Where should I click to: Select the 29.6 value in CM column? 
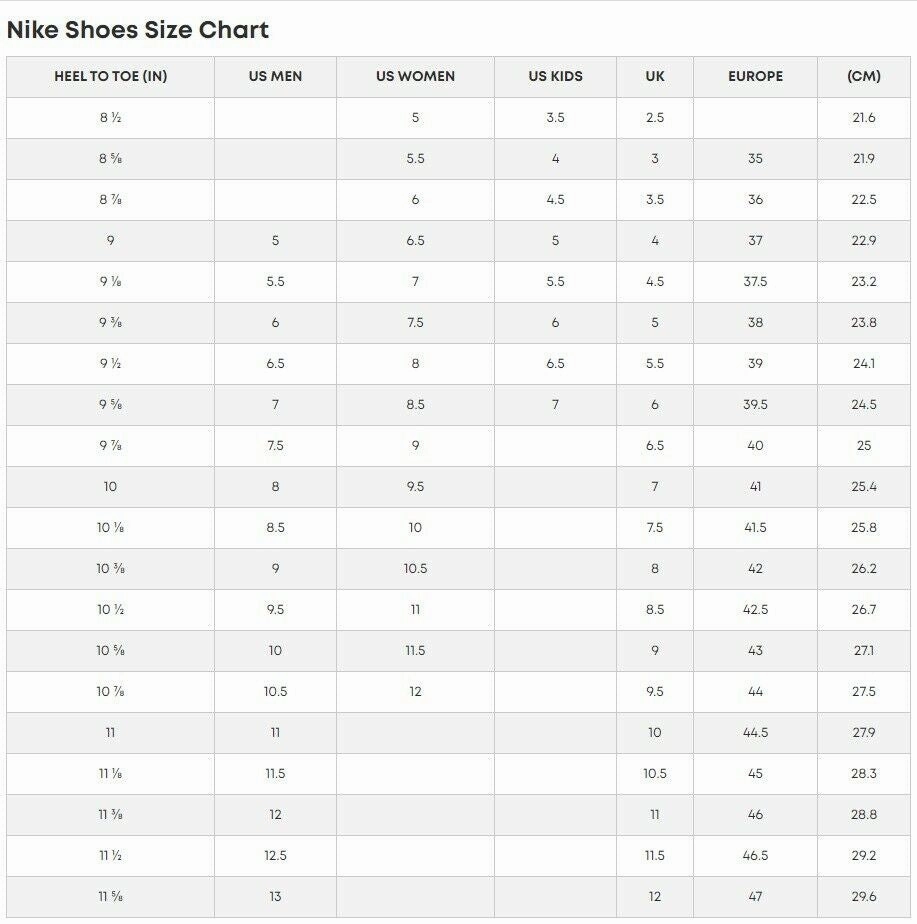[x=864, y=897]
